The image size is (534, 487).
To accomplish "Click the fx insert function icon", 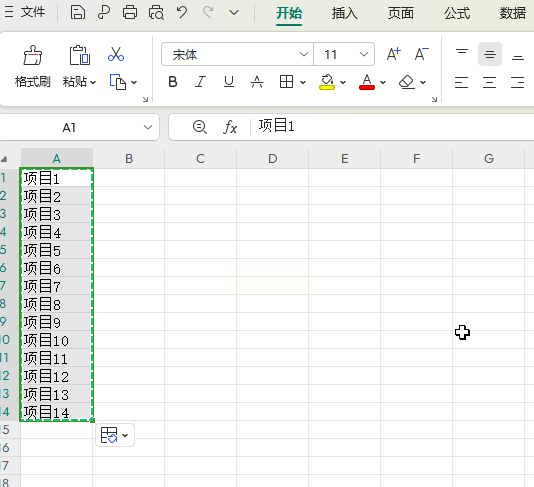I will [230, 127].
